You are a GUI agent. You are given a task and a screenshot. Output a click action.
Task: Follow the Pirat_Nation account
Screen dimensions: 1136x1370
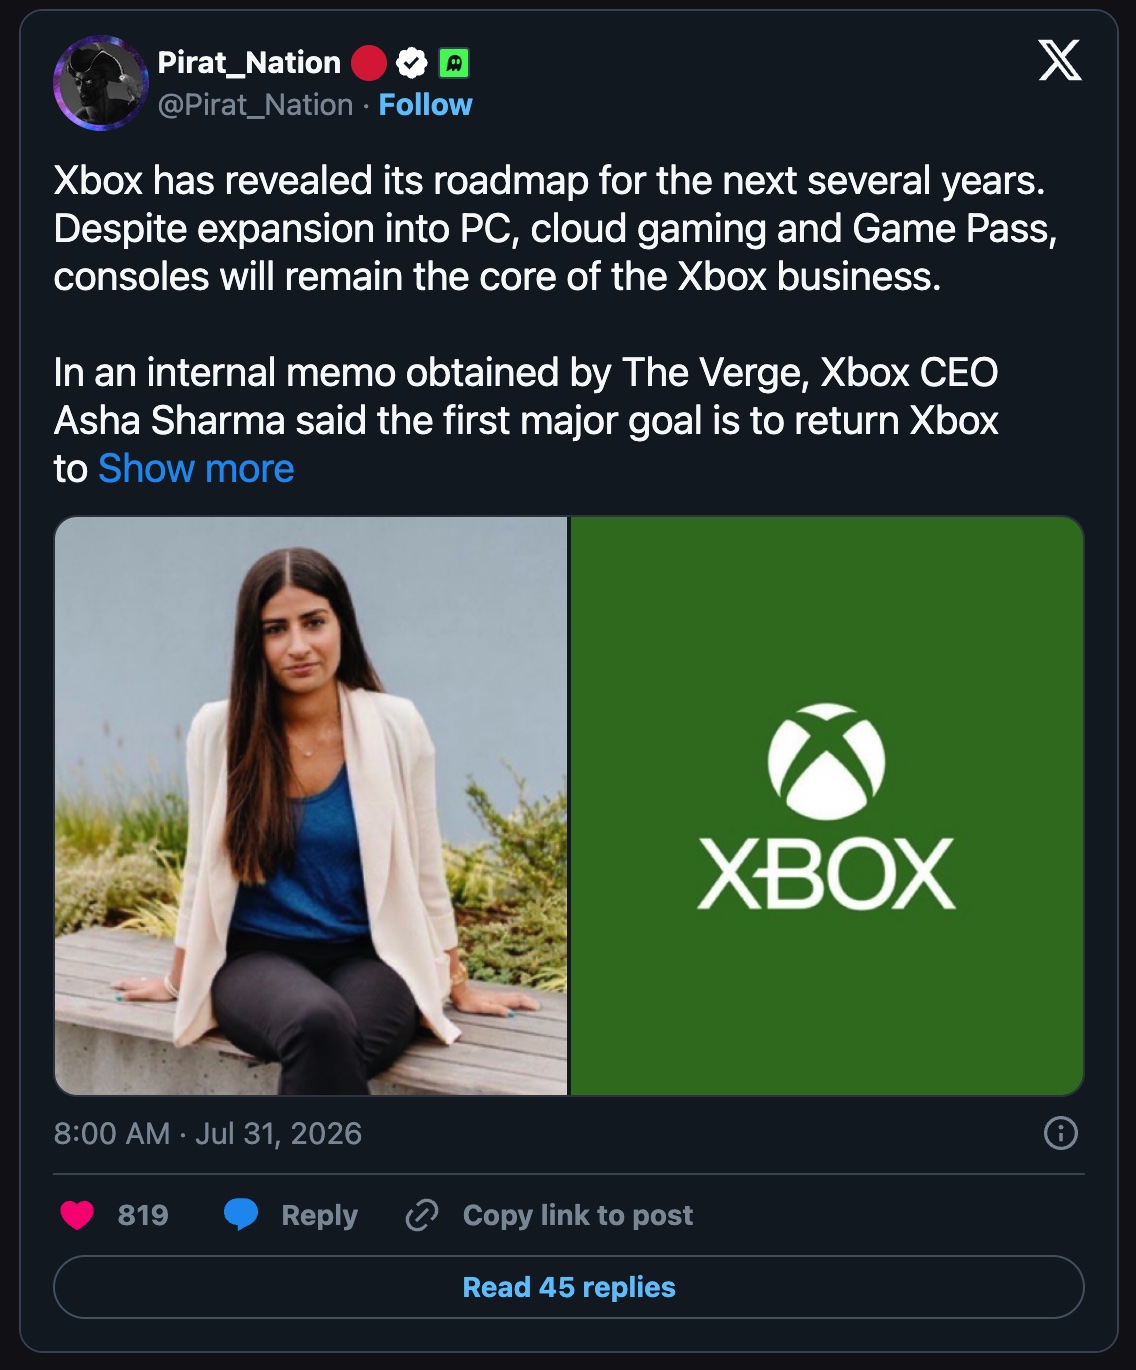tap(425, 105)
